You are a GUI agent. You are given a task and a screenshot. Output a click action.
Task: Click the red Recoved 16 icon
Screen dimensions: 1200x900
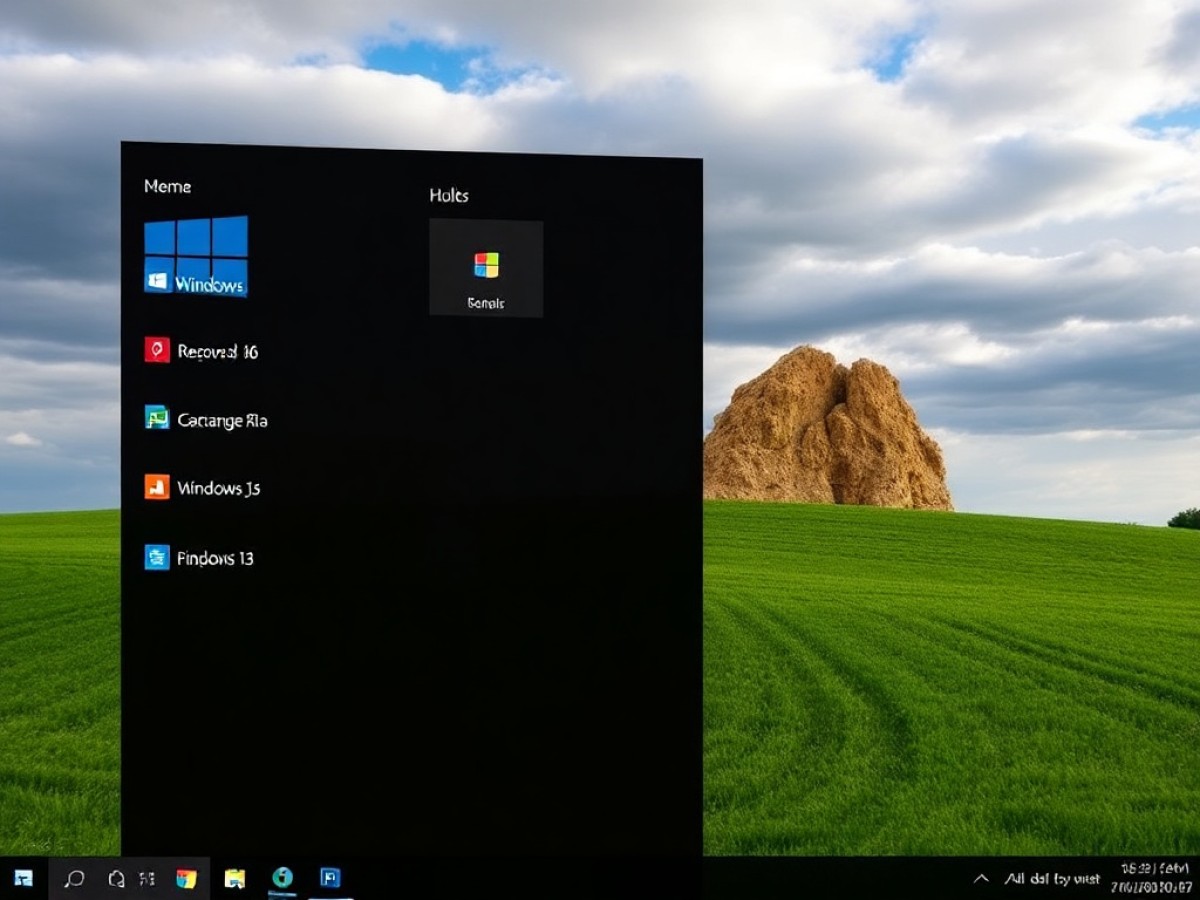157,349
